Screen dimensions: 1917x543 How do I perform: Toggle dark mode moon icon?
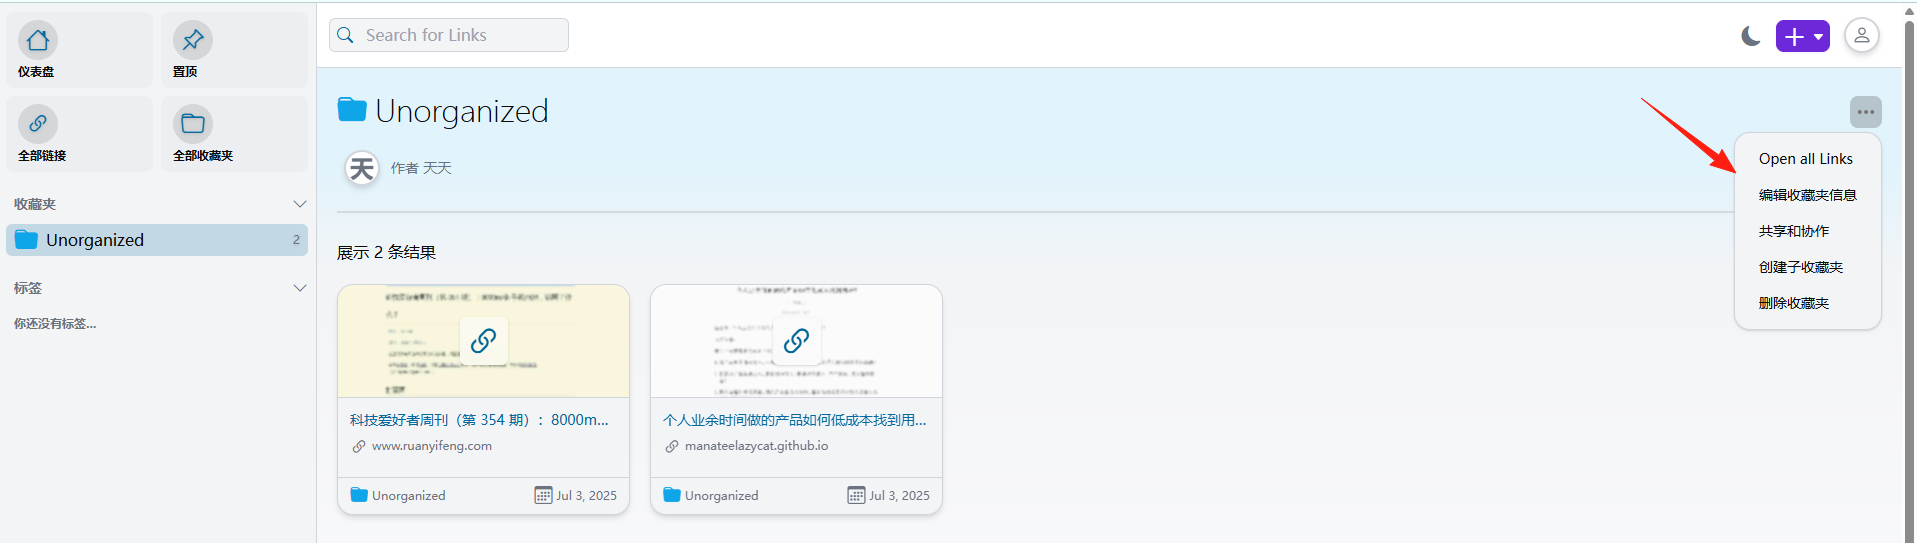pyautogui.click(x=1750, y=36)
